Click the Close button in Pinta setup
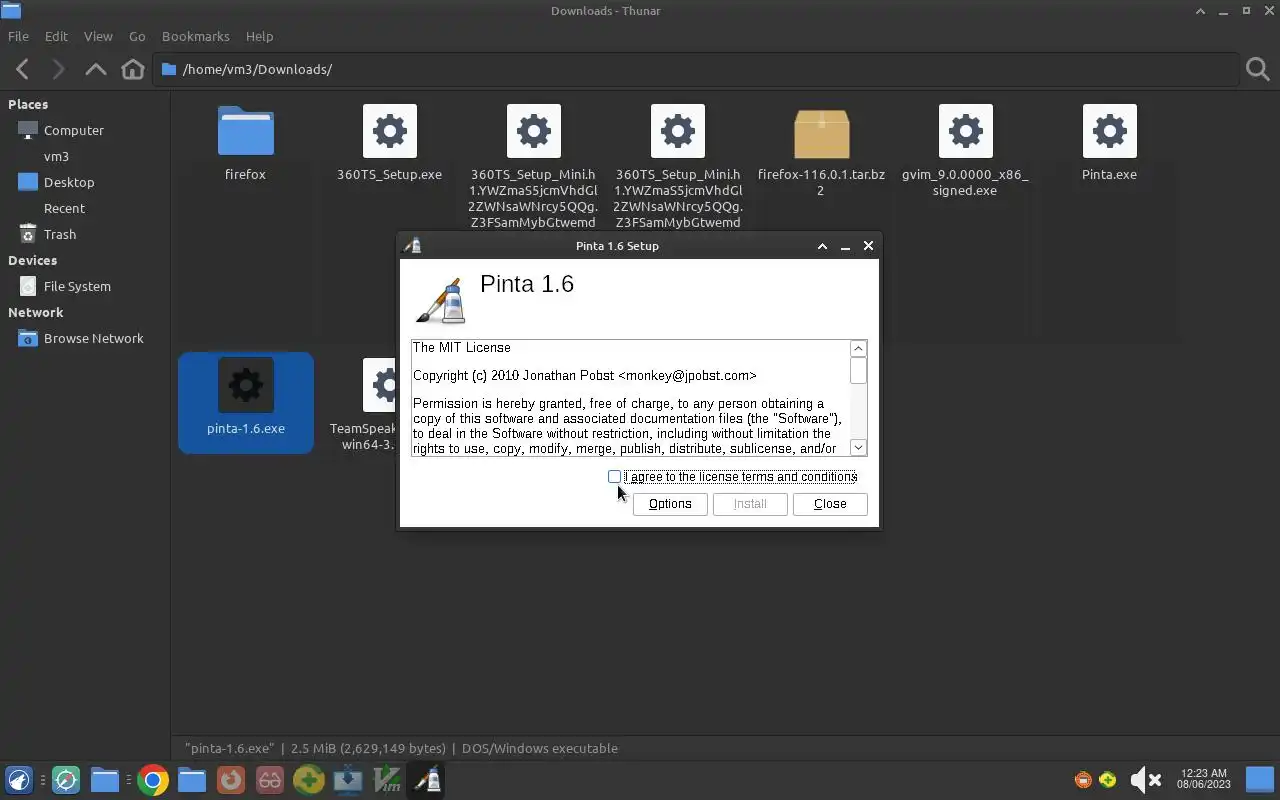1280x800 pixels. coord(830,504)
